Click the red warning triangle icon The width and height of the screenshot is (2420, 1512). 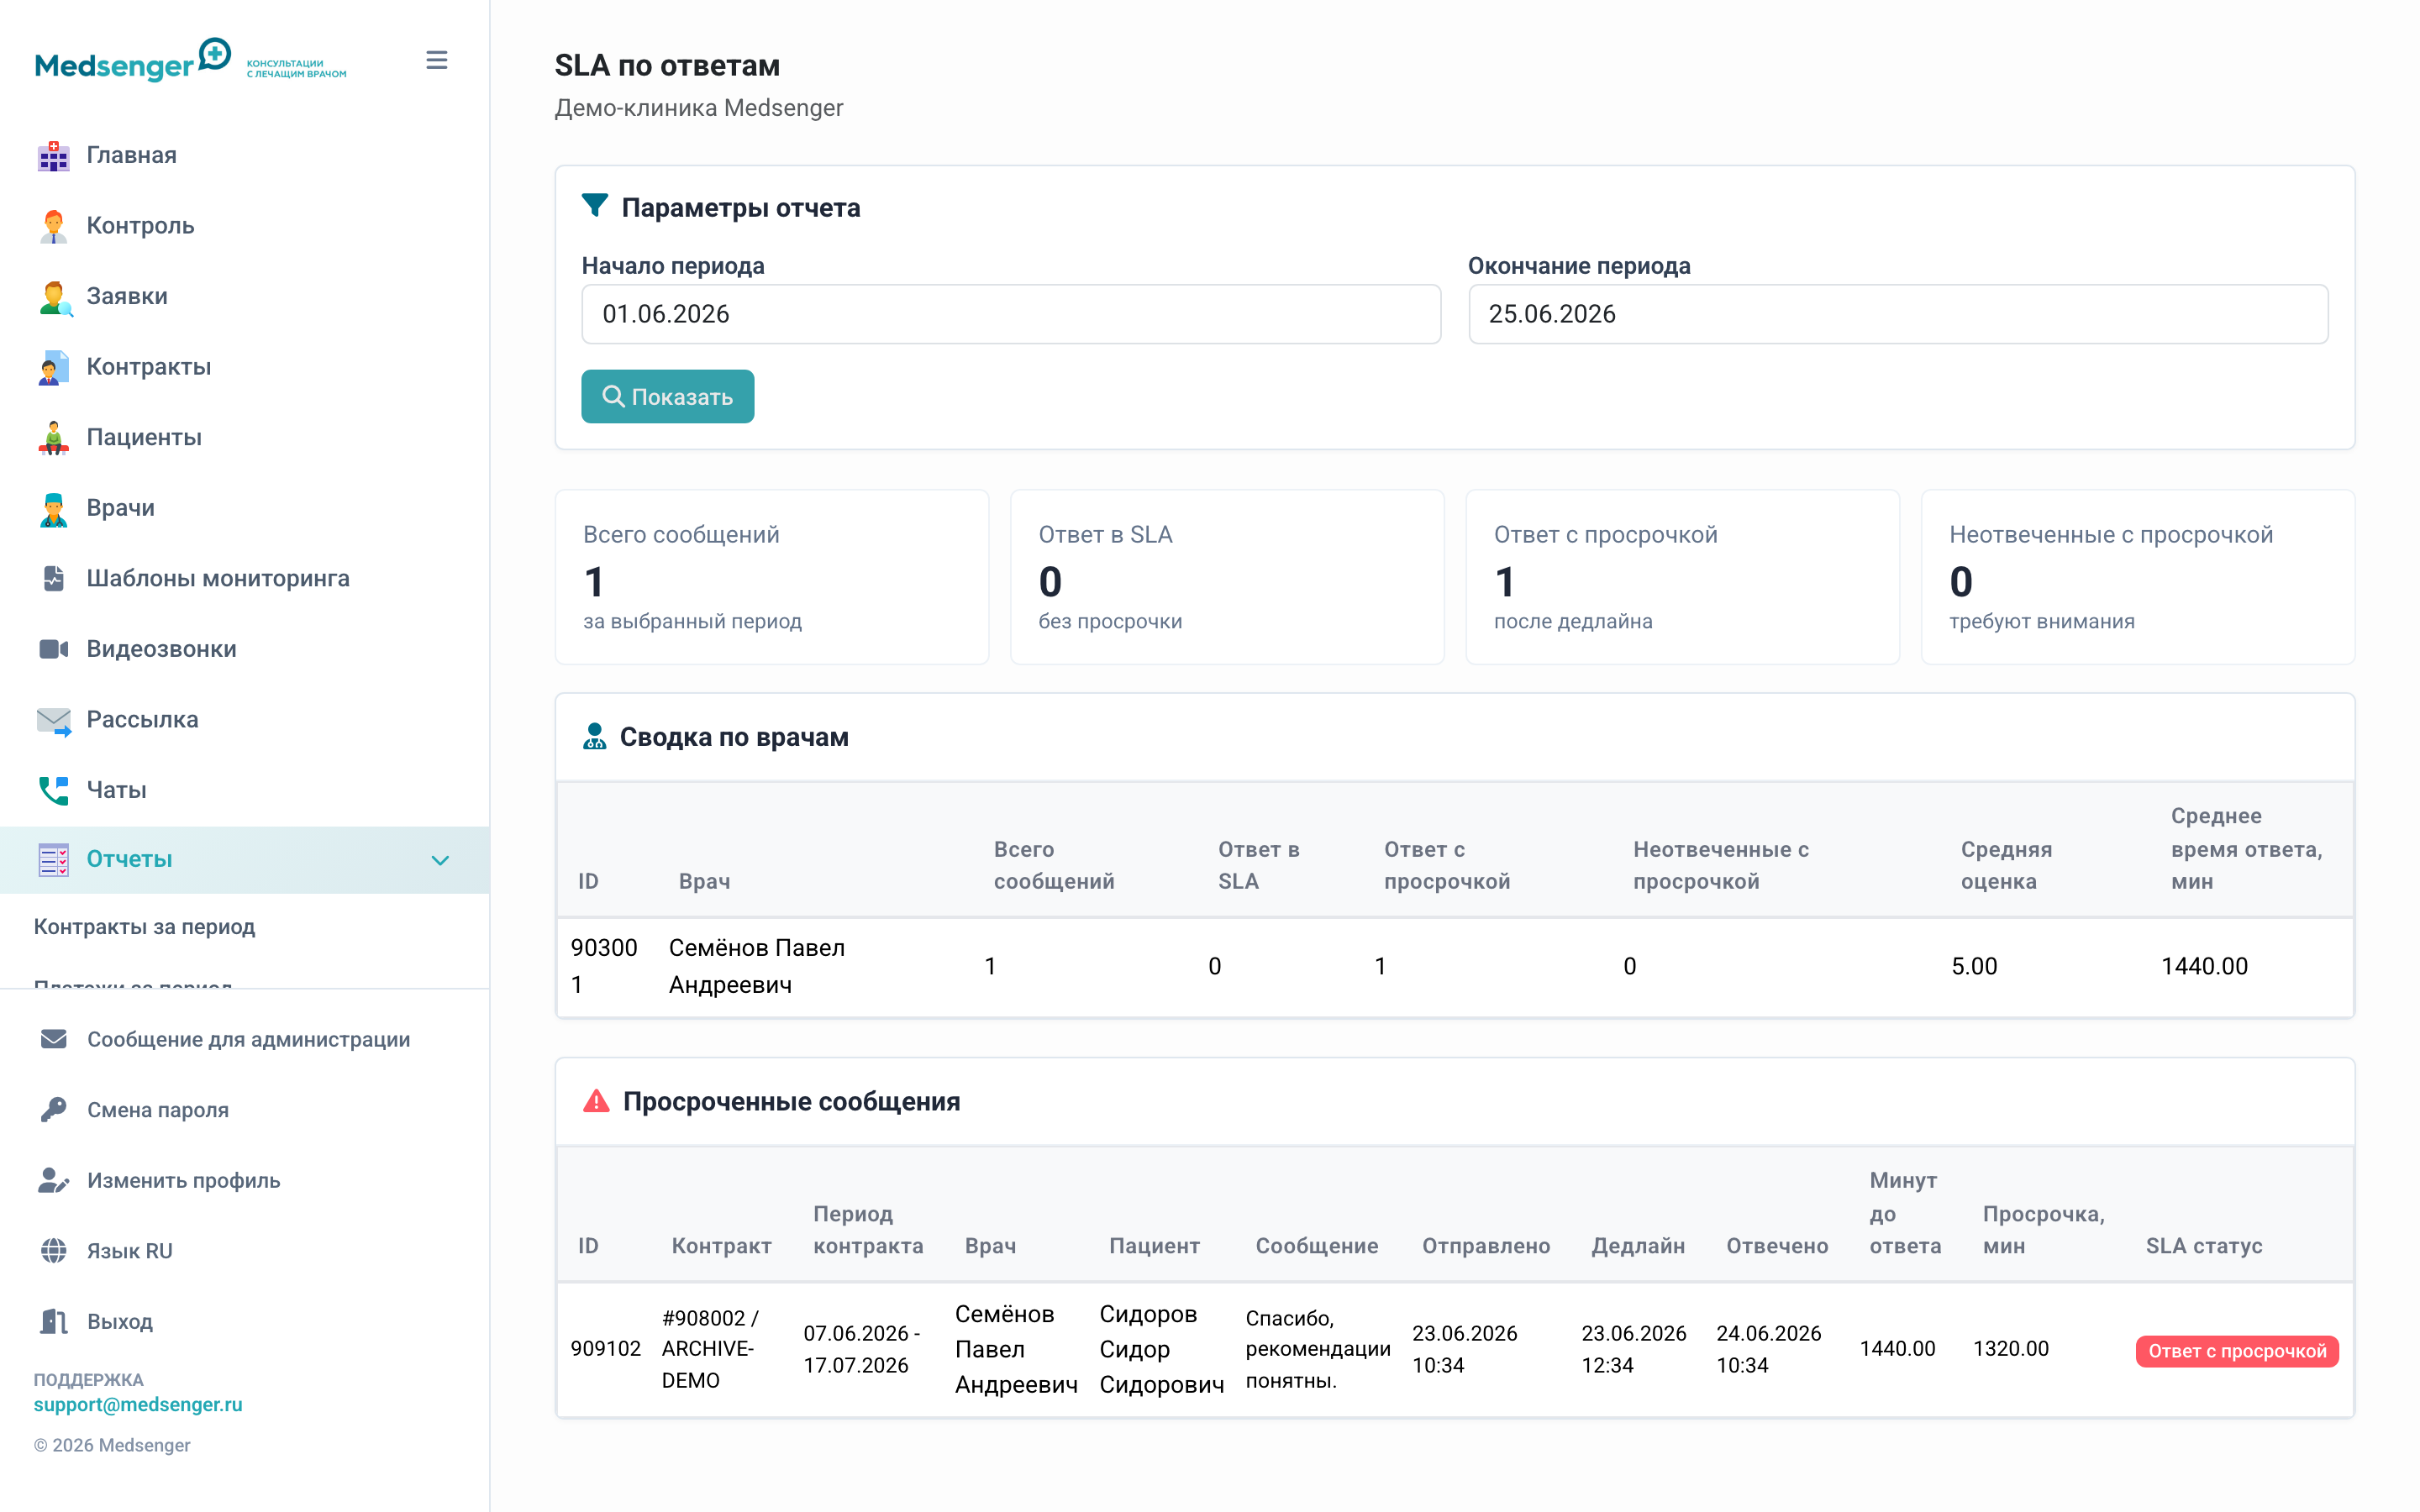click(x=596, y=1101)
